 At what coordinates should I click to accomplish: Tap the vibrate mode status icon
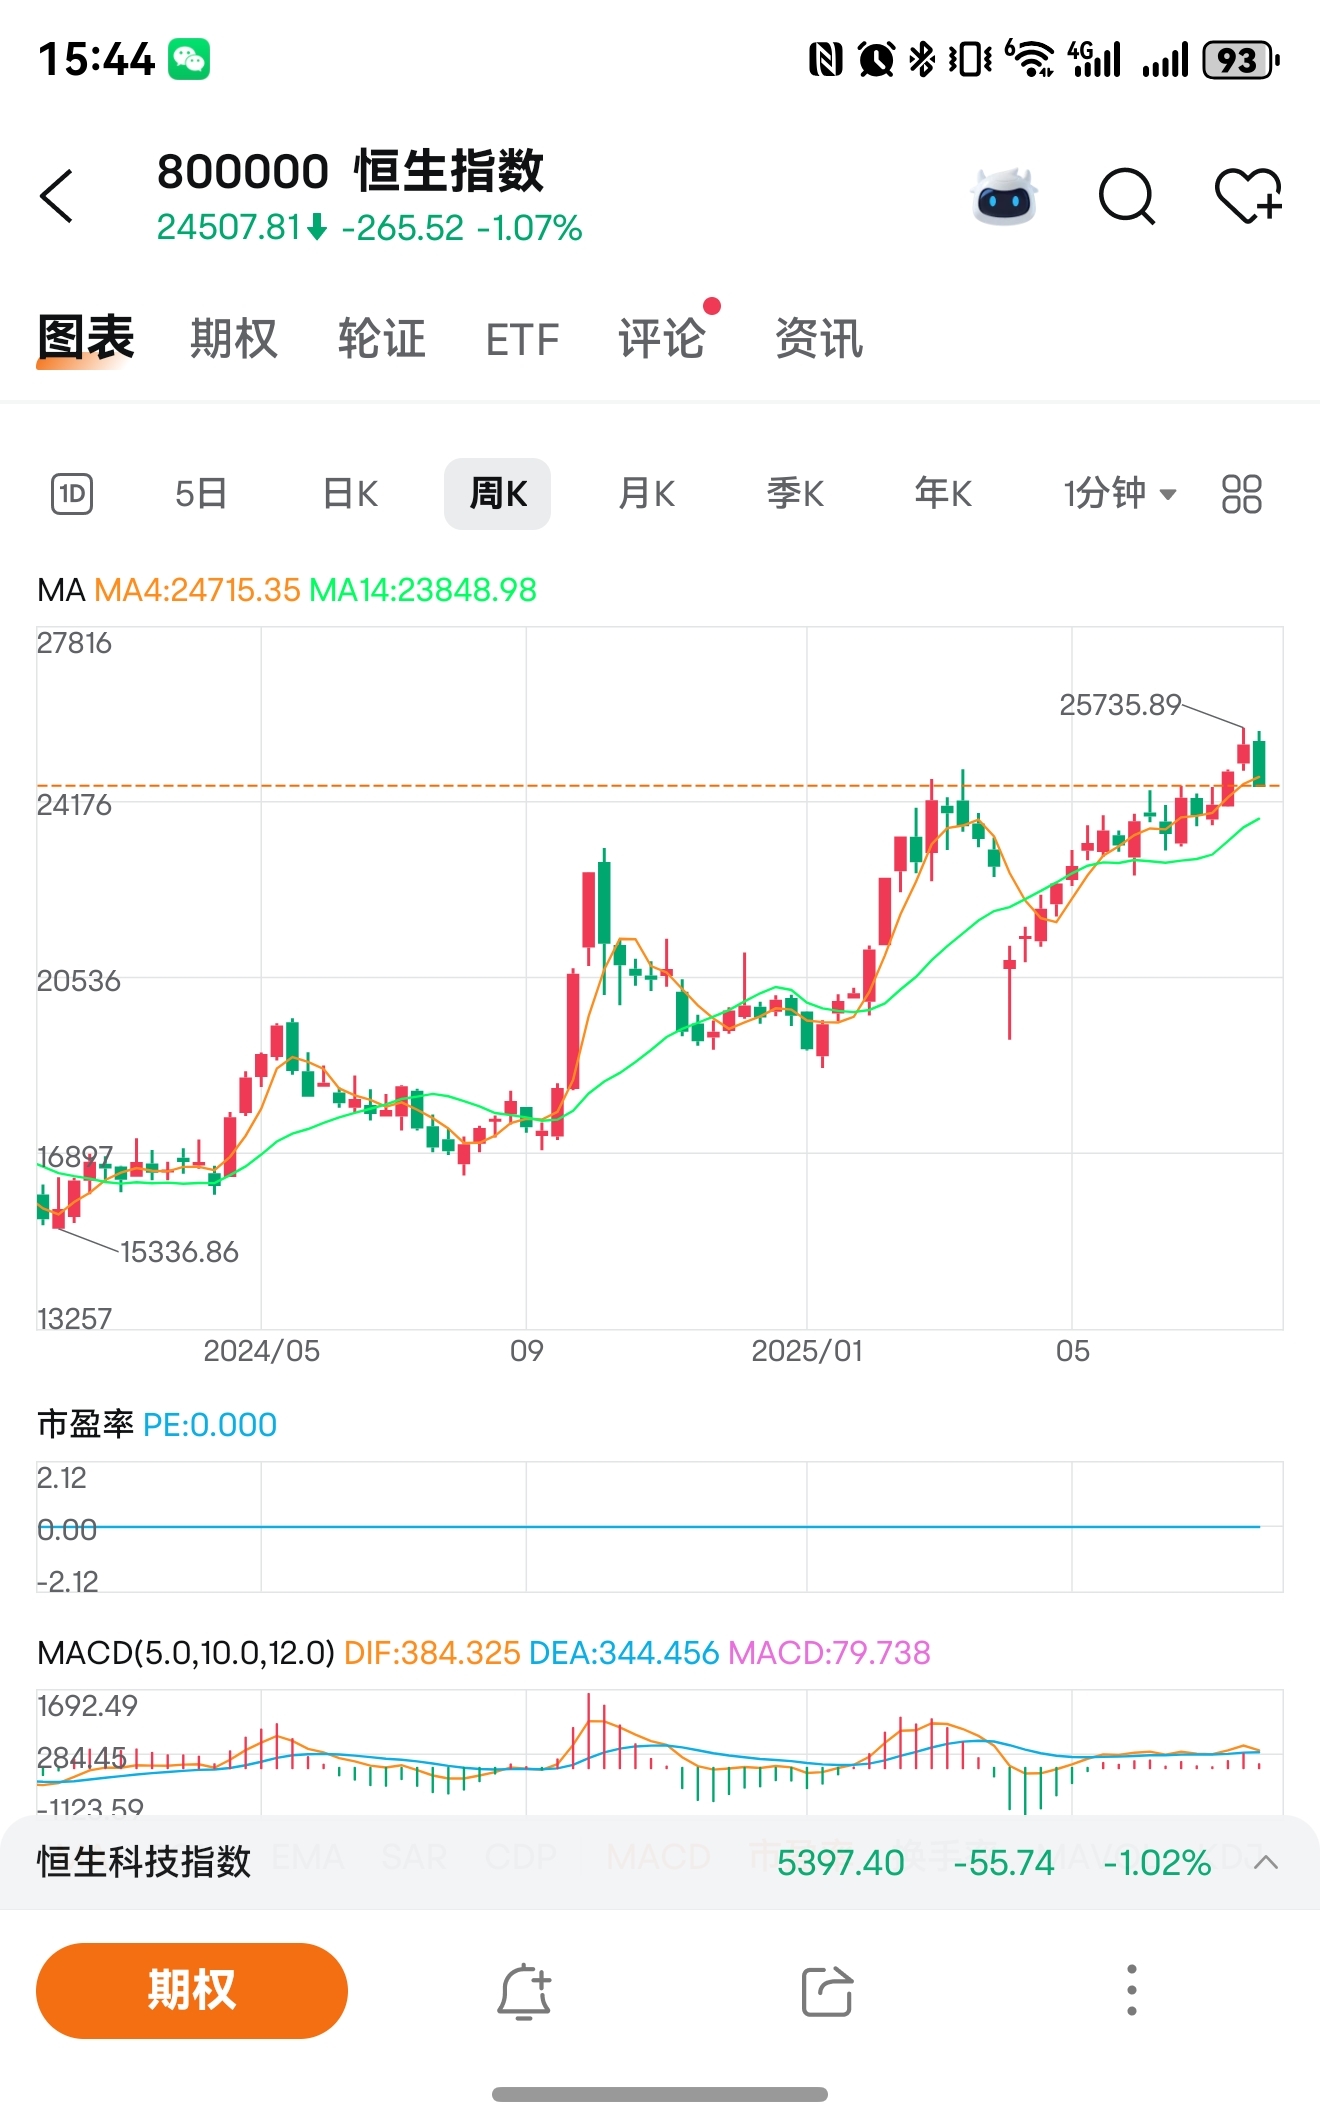point(970,60)
